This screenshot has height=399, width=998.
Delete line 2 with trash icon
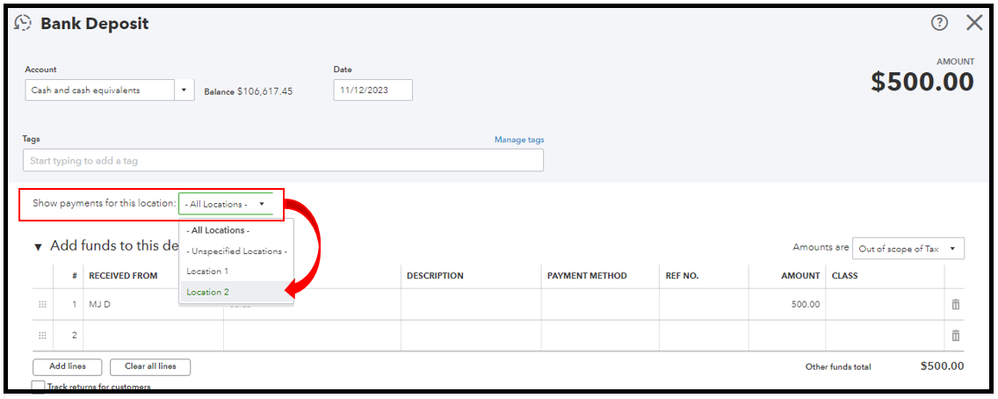pos(955,335)
